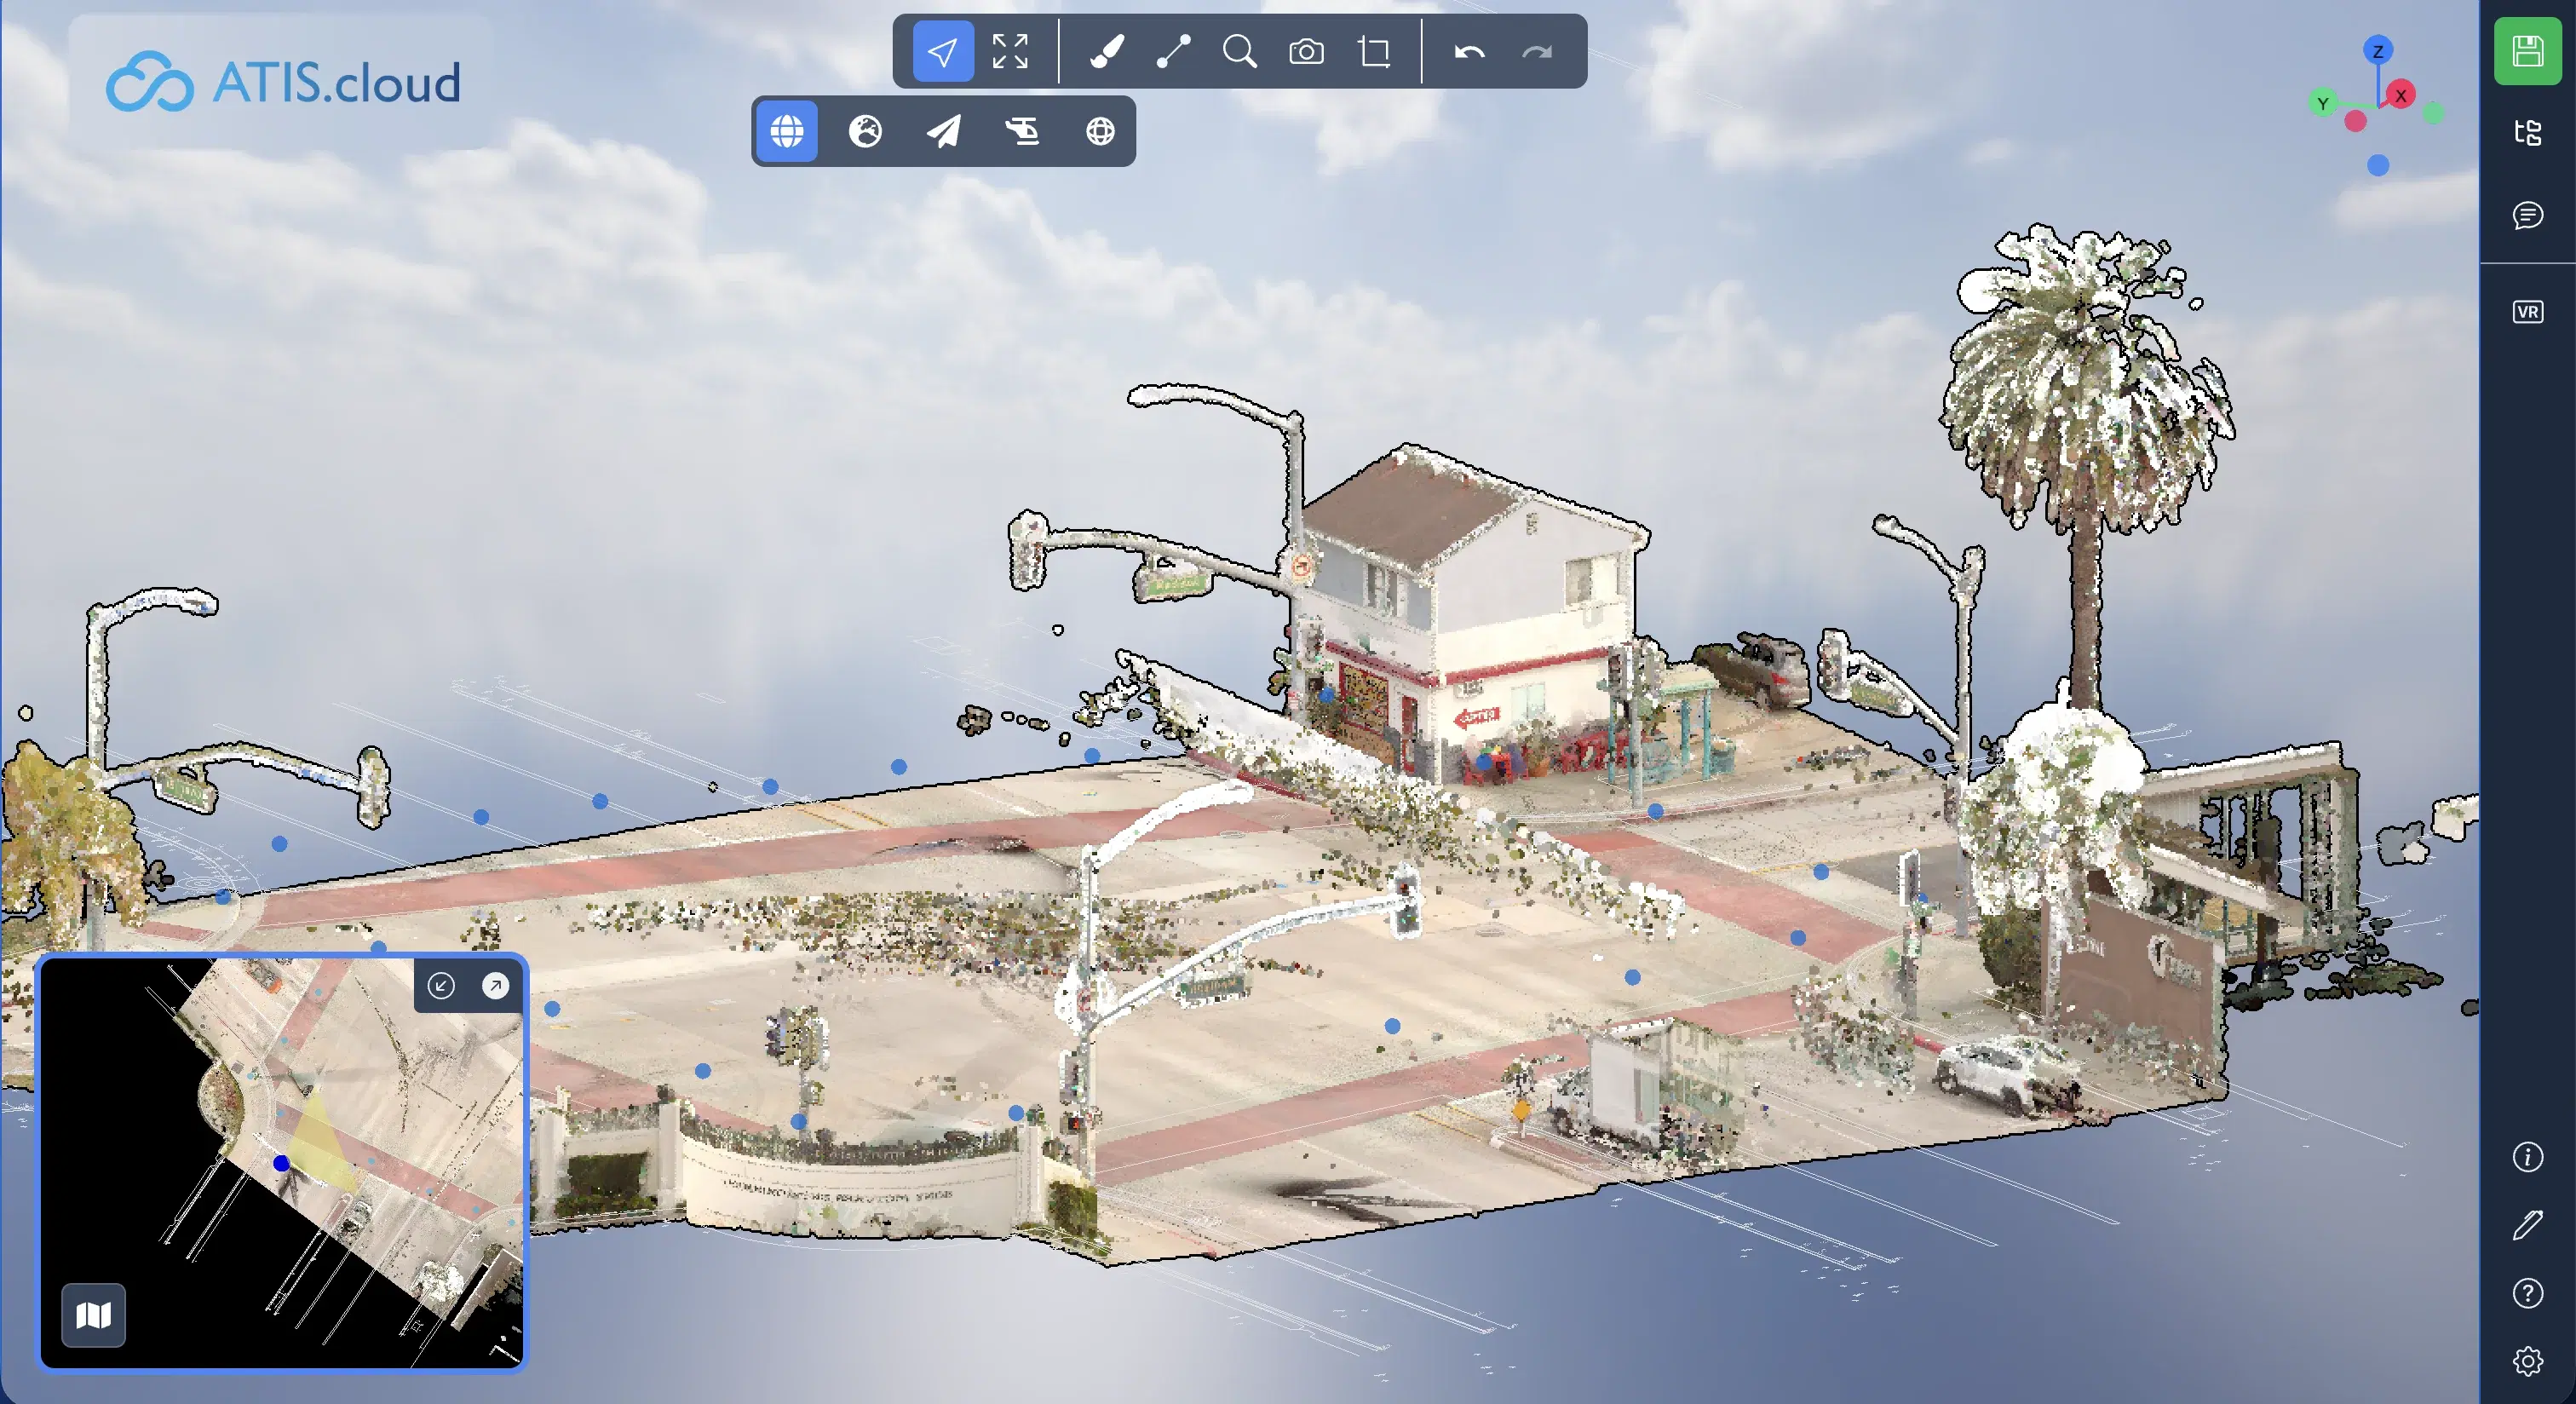
Task: Activate the line measurement tool
Action: (1174, 53)
